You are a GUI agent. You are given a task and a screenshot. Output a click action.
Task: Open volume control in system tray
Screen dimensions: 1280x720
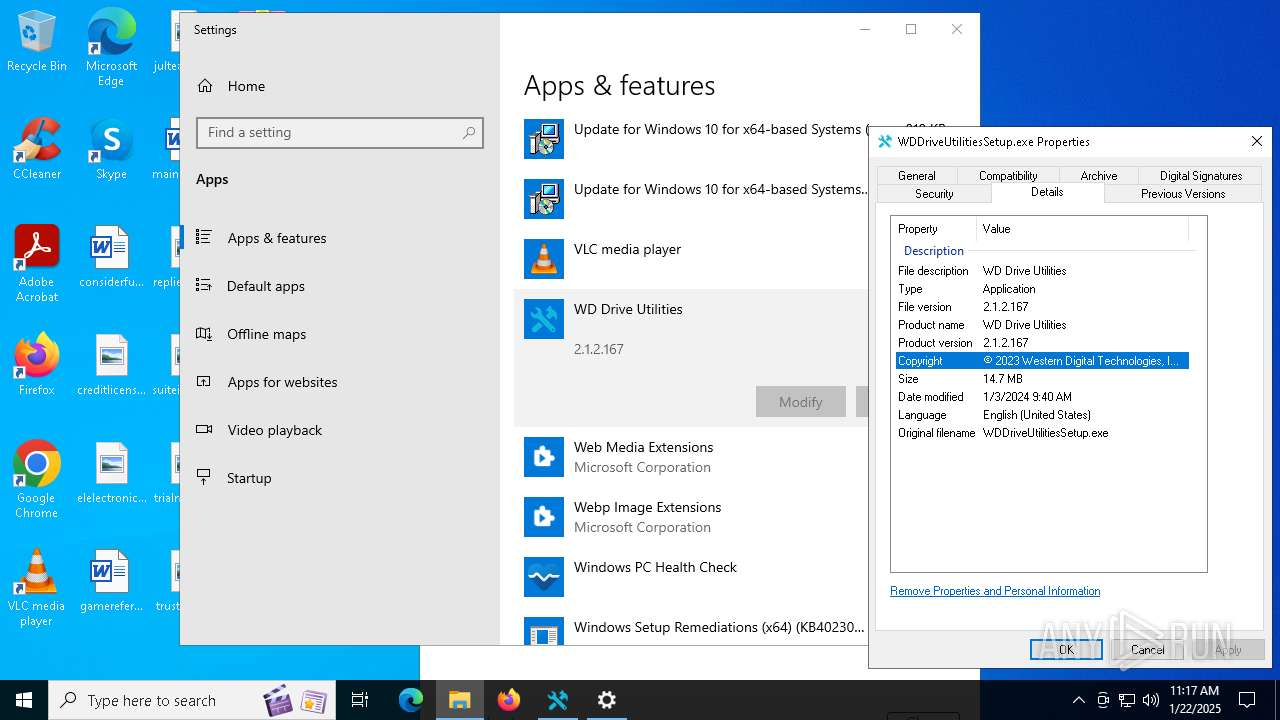[1151, 700]
